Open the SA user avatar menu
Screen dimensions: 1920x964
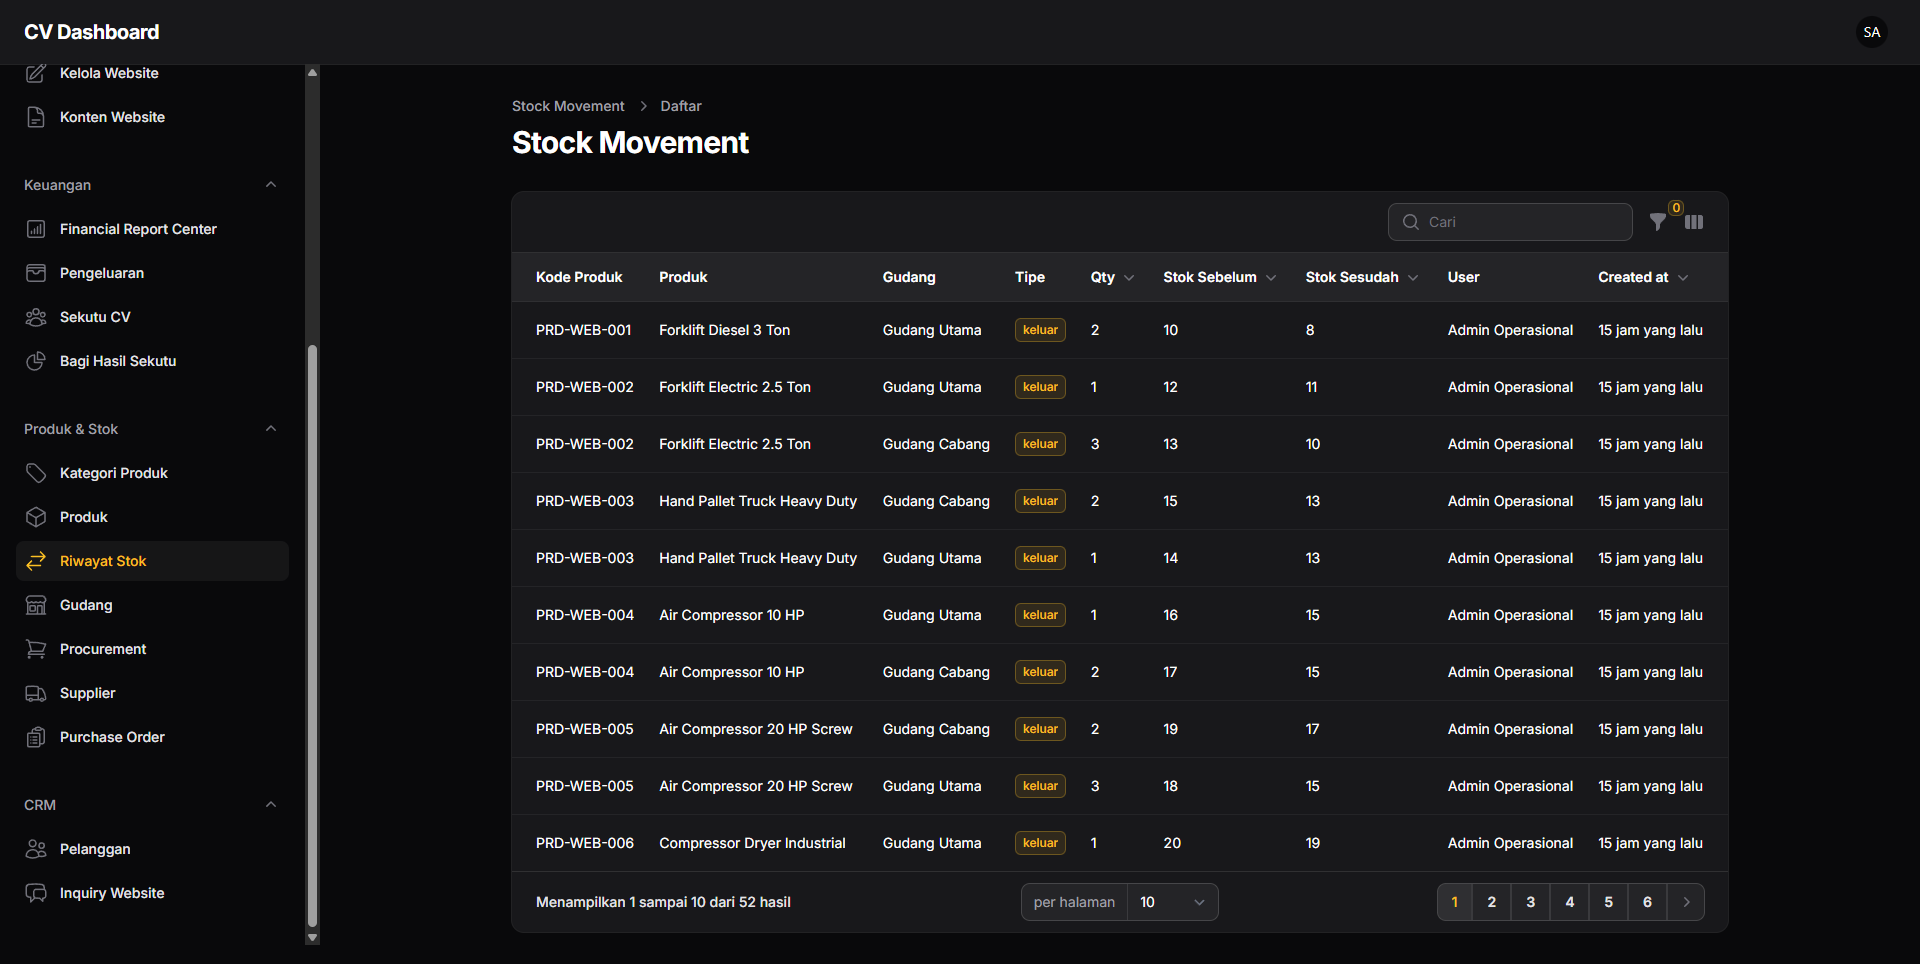tap(1872, 32)
